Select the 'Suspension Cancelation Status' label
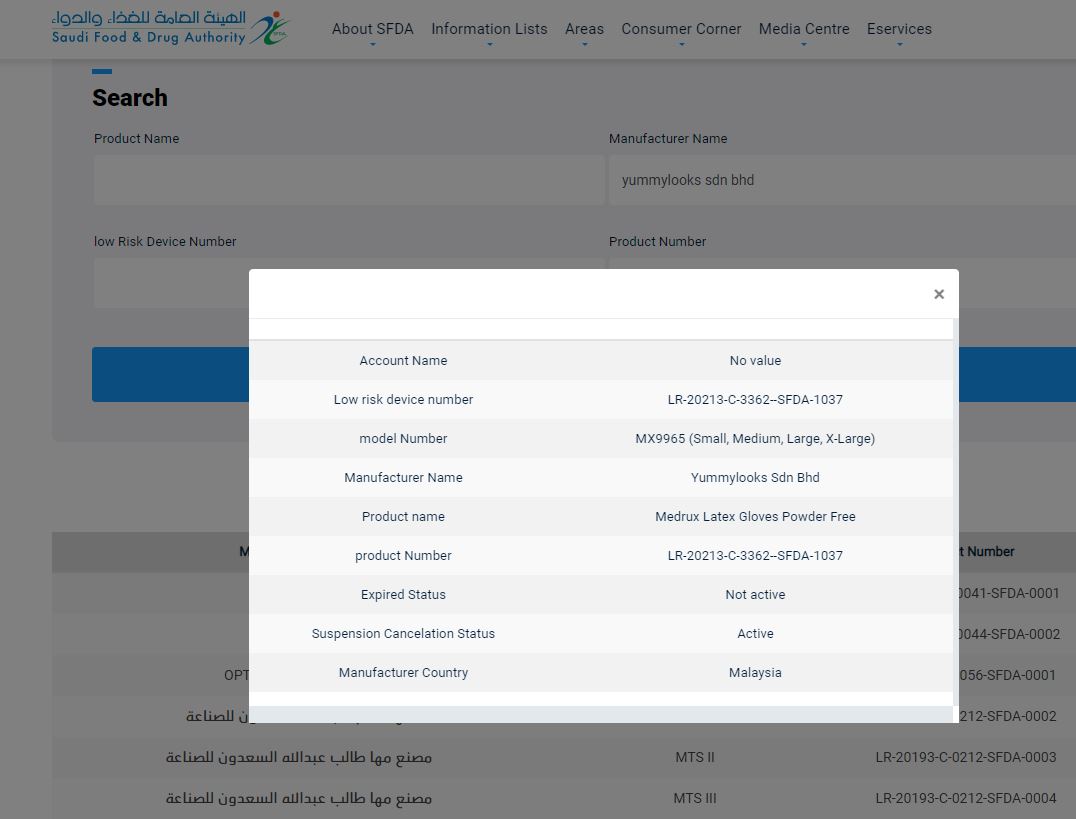Viewport: 1076px width, 819px height. pyautogui.click(x=403, y=634)
